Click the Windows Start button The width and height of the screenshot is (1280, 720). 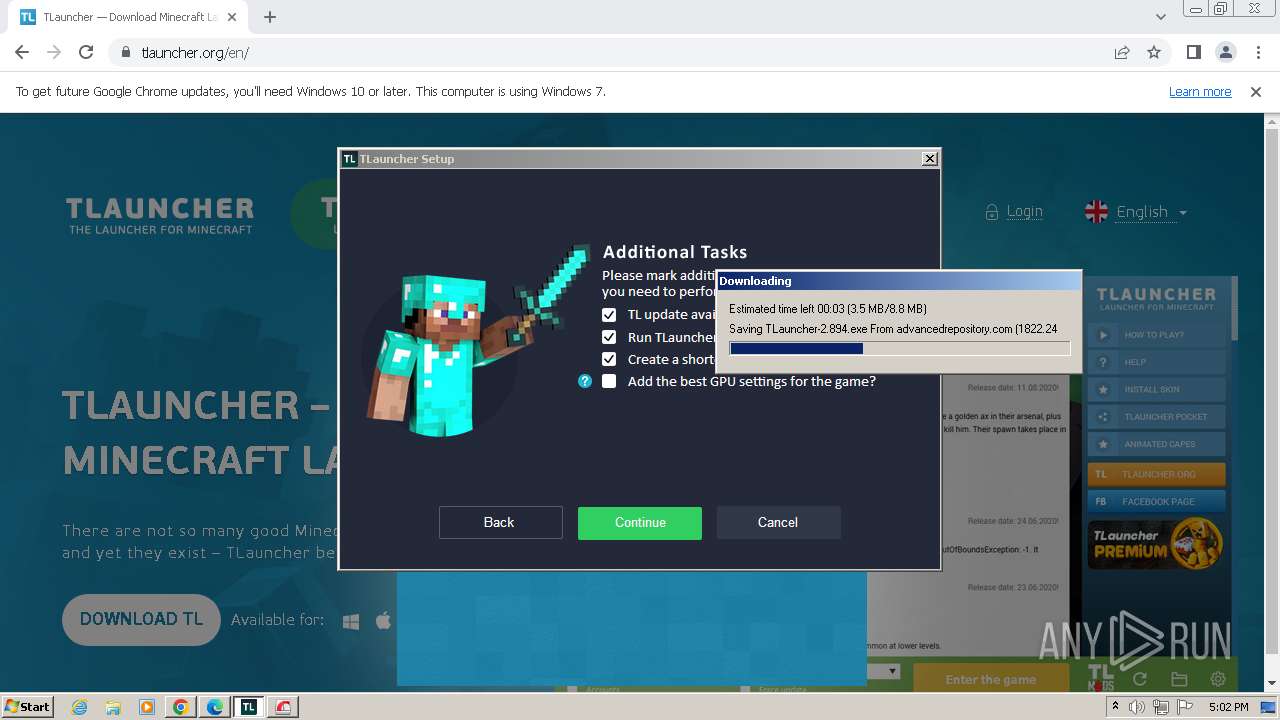(x=27, y=706)
